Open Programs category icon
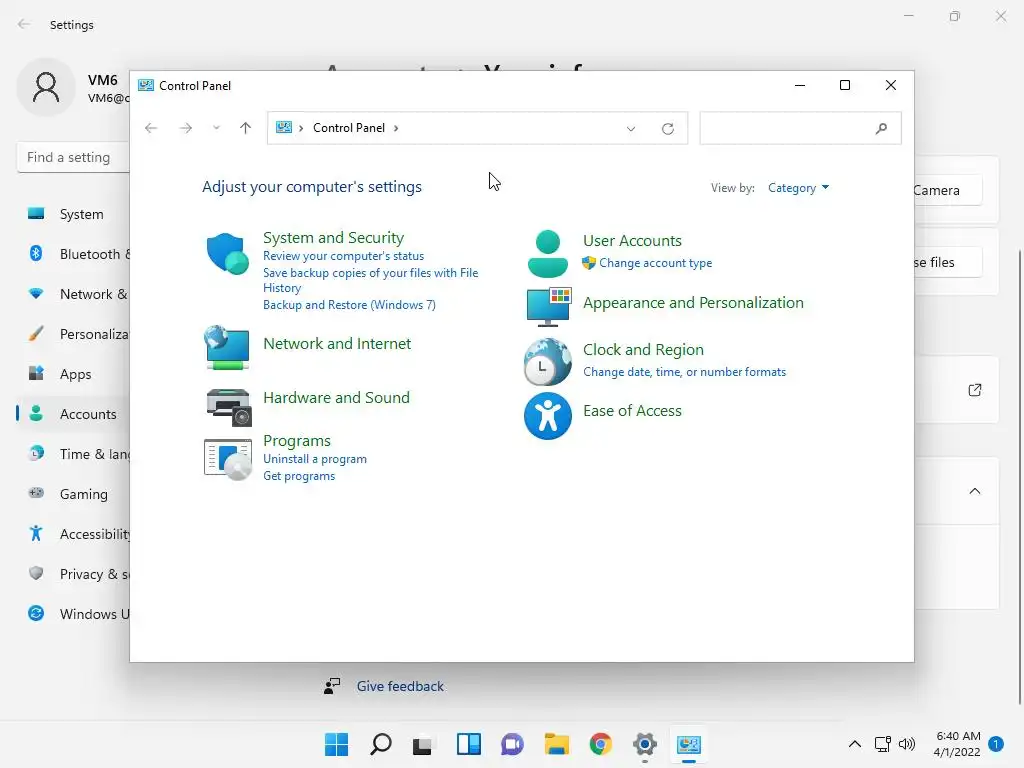 point(228,459)
